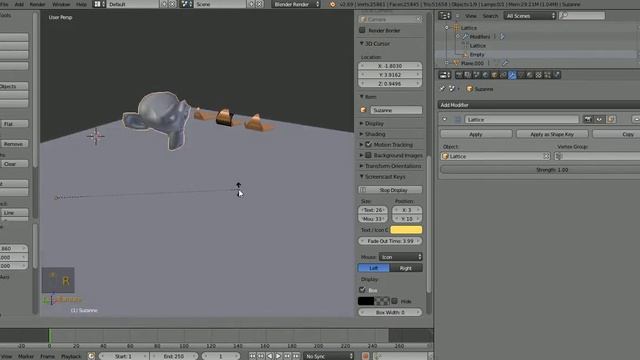The width and height of the screenshot is (640, 360).
Task: Open the Mouse Icon display dropdown
Action: 400,257
